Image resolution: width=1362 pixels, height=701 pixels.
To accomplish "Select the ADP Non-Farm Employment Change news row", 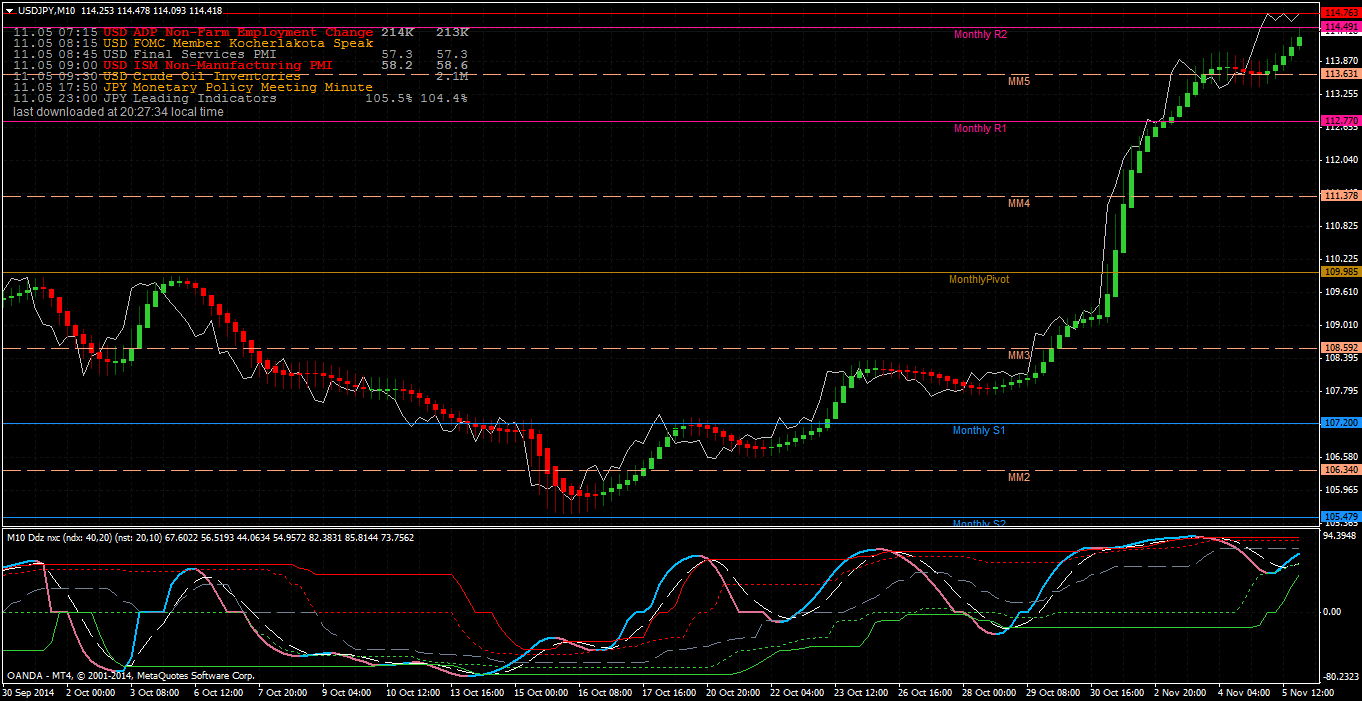I will (241, 33).
